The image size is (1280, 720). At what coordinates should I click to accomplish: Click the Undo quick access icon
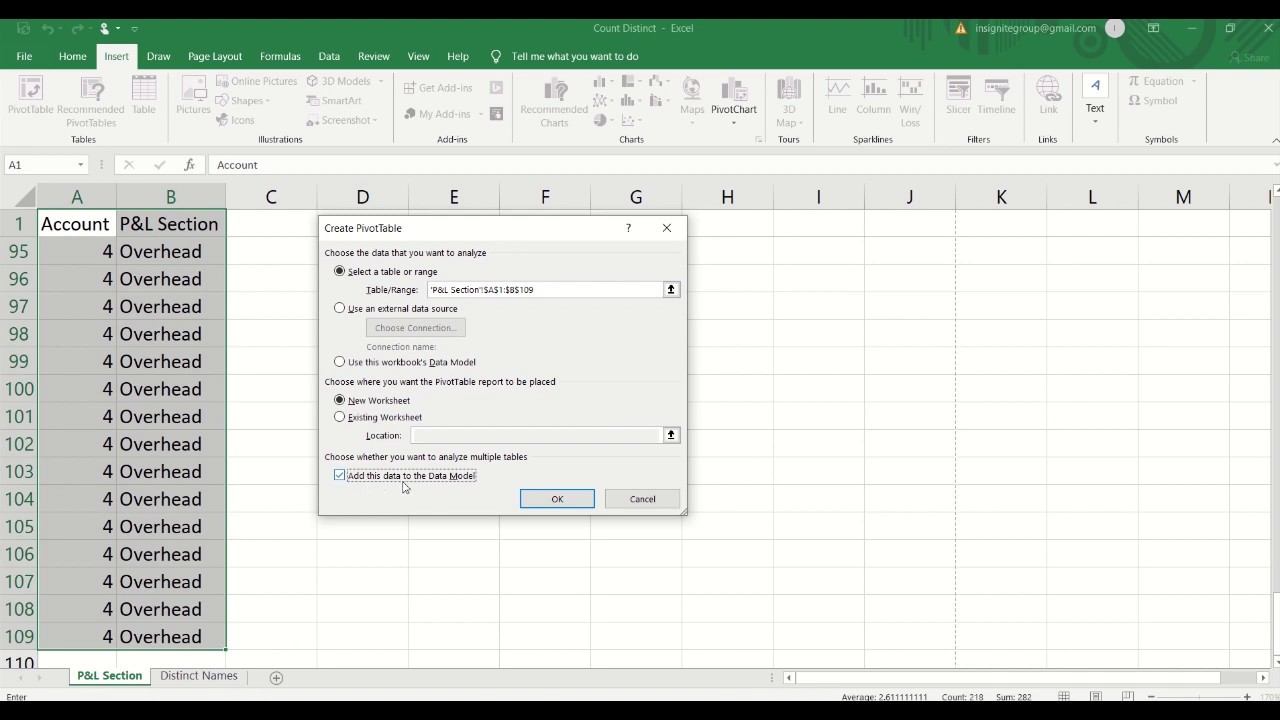coord(47,28)
